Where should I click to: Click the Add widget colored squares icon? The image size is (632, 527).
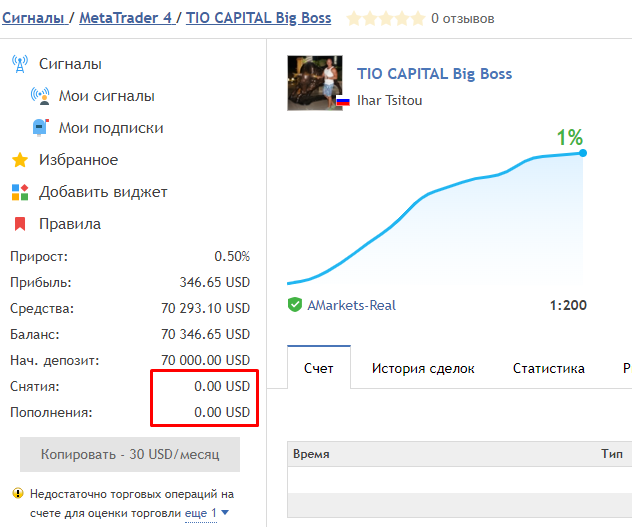[20, 192]
